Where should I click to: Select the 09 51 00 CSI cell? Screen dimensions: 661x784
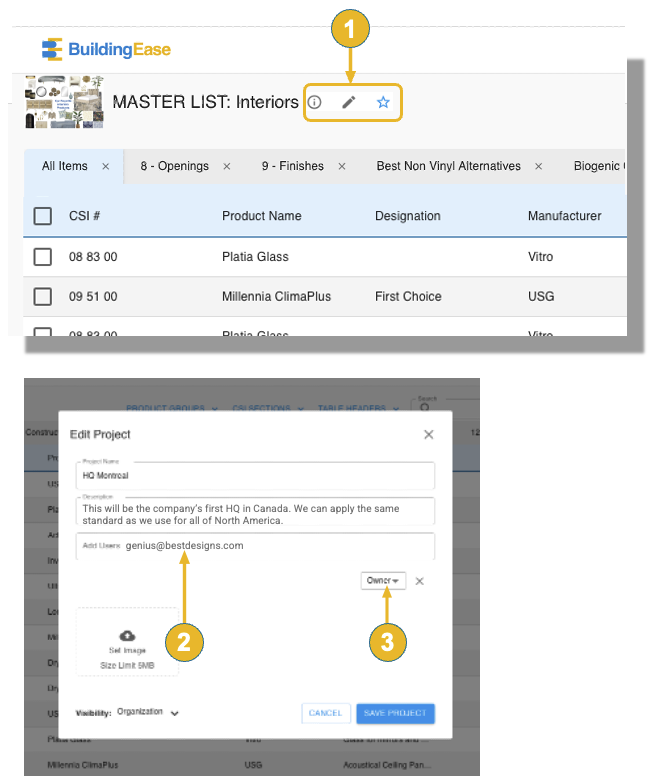93,296
